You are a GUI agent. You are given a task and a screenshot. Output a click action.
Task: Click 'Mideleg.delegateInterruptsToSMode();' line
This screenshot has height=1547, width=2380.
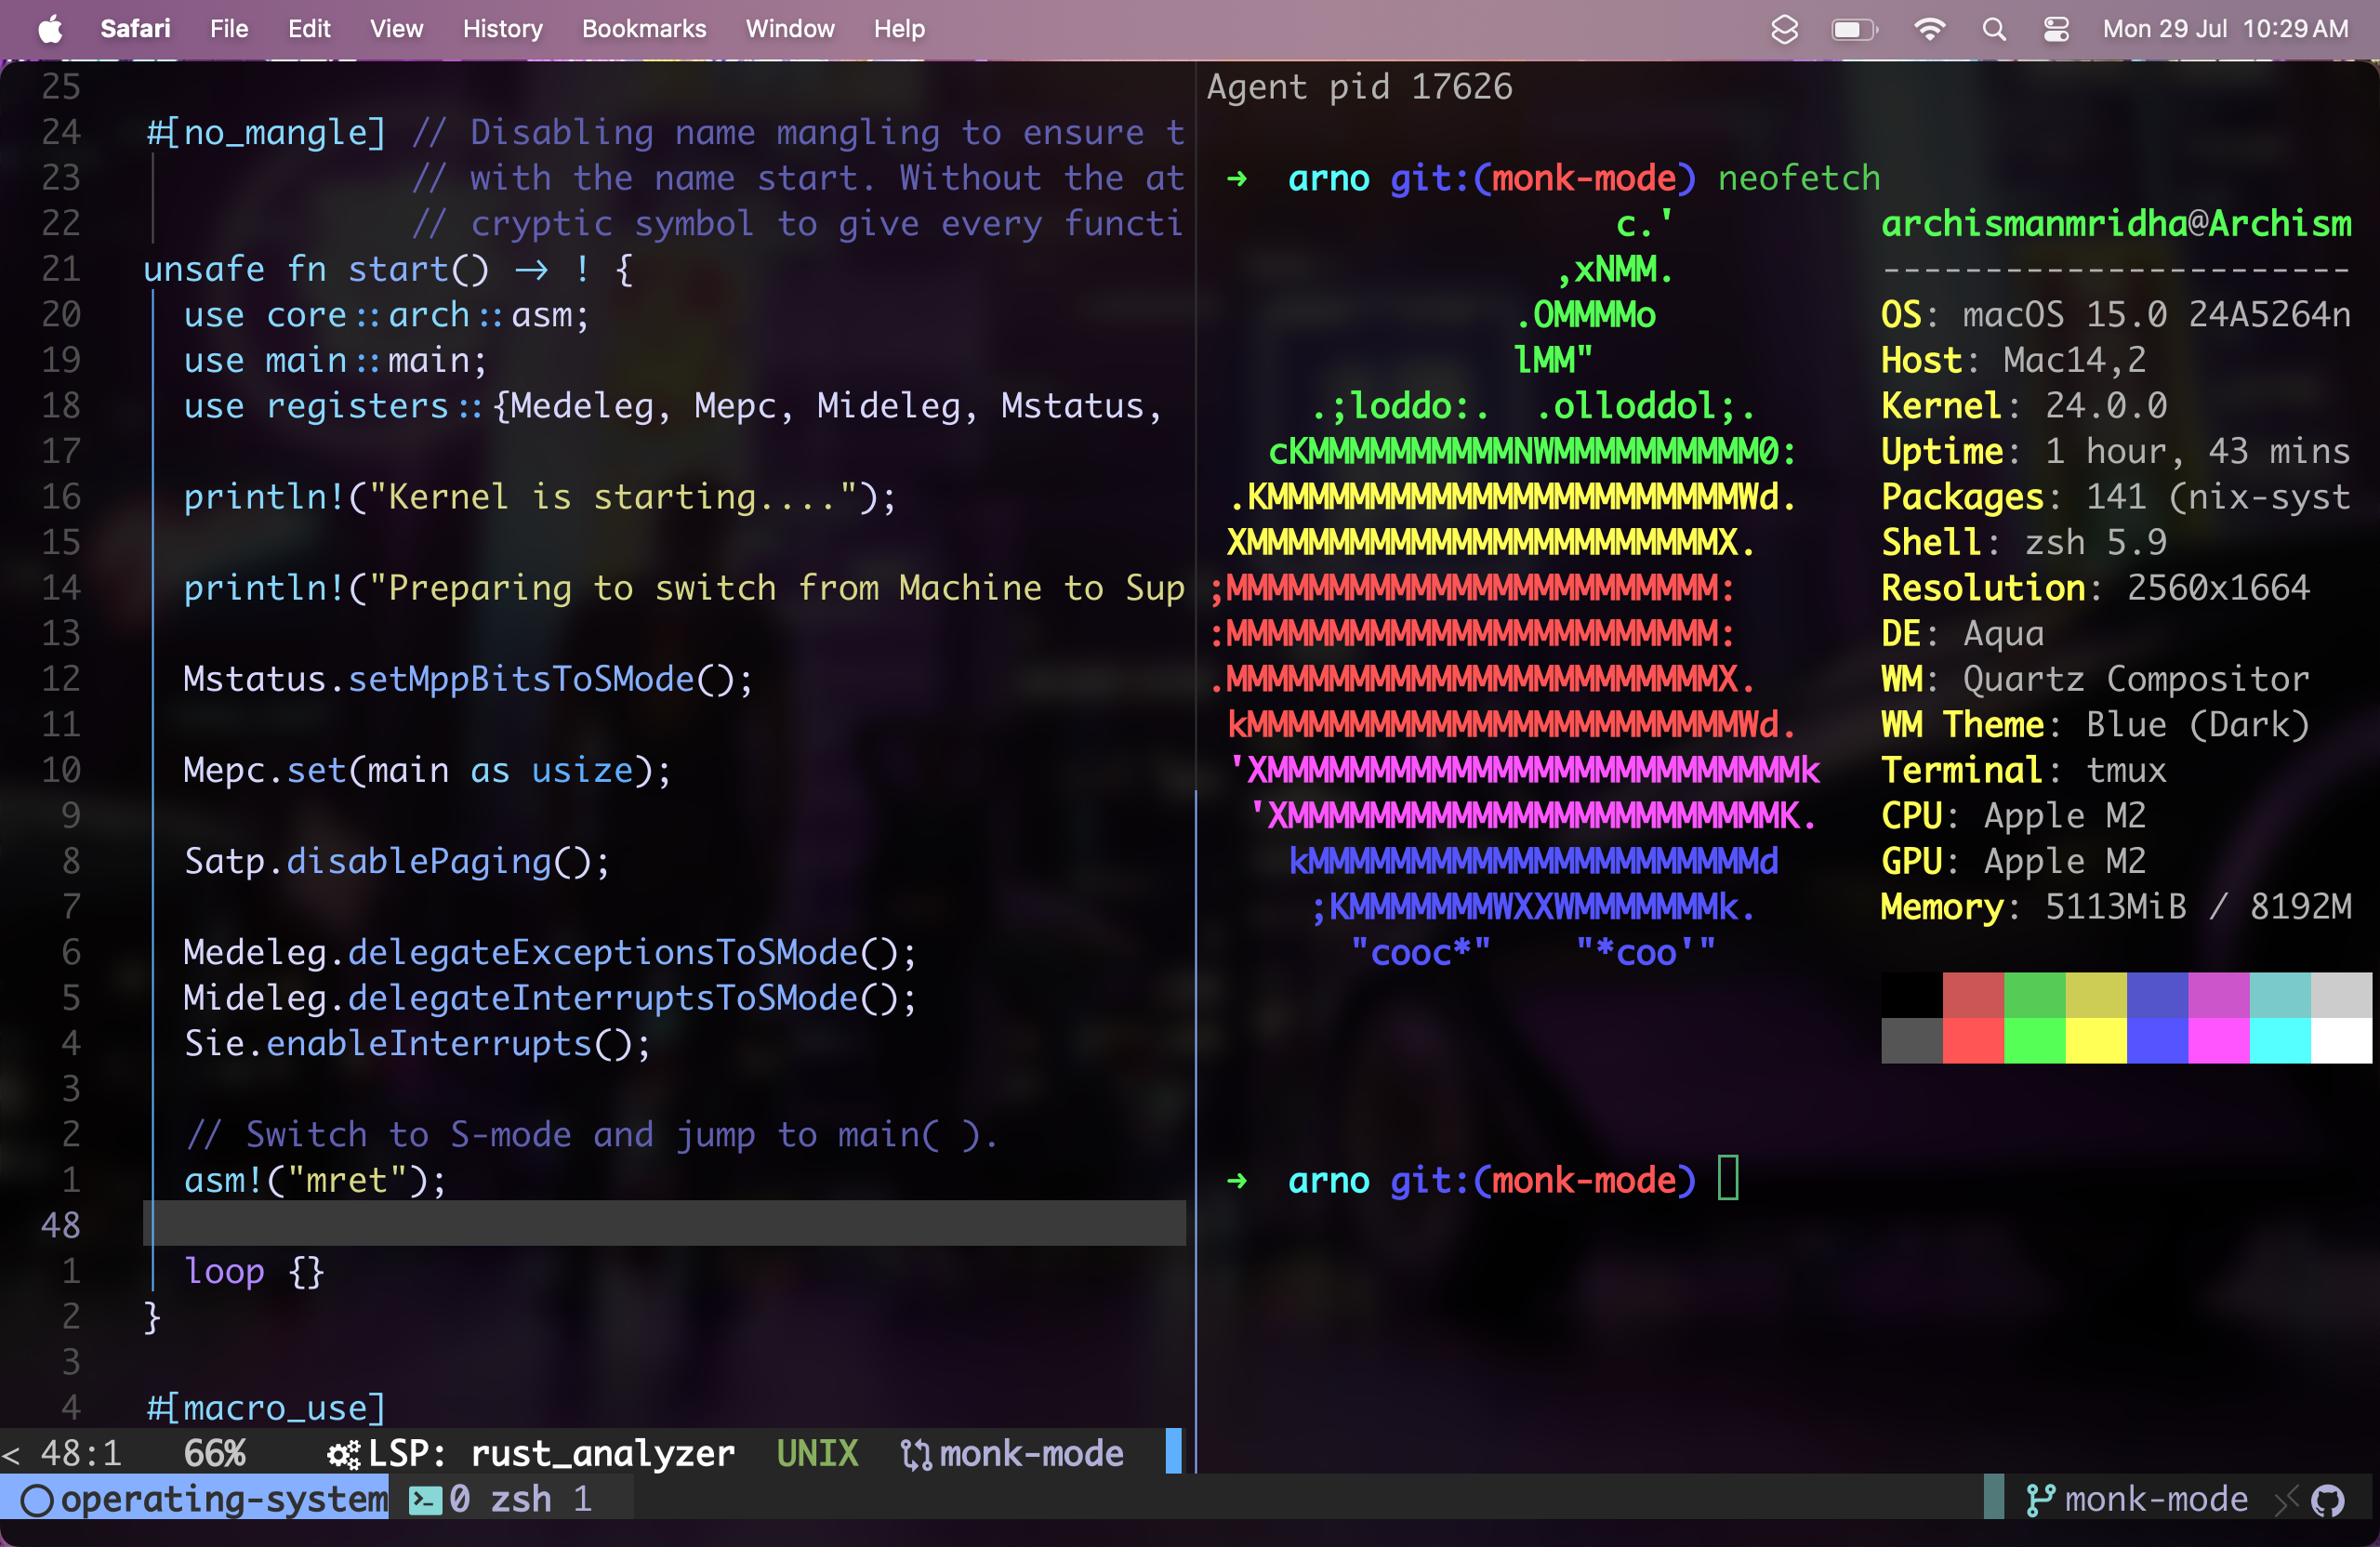[x=550, y=998]
